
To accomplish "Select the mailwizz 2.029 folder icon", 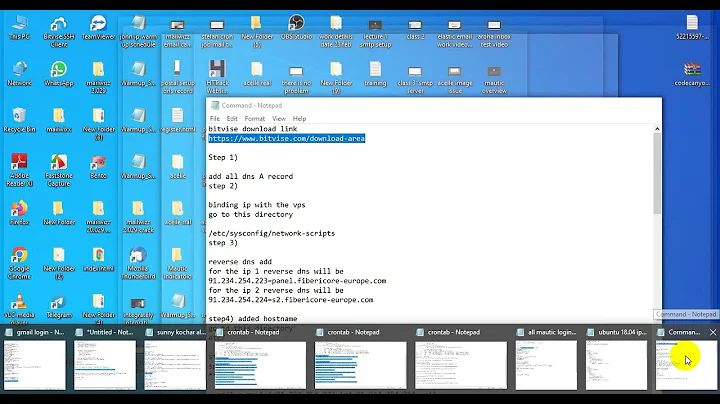I will (x=98, y=78).
